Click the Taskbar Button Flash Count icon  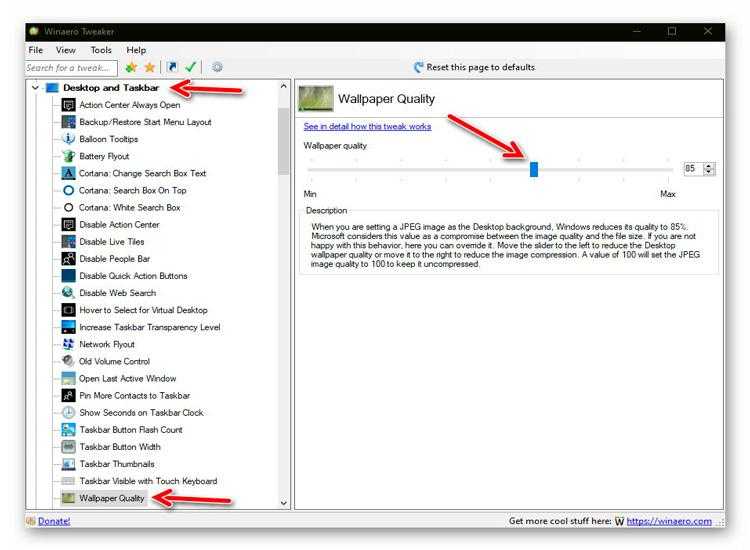tap(68, 429)
